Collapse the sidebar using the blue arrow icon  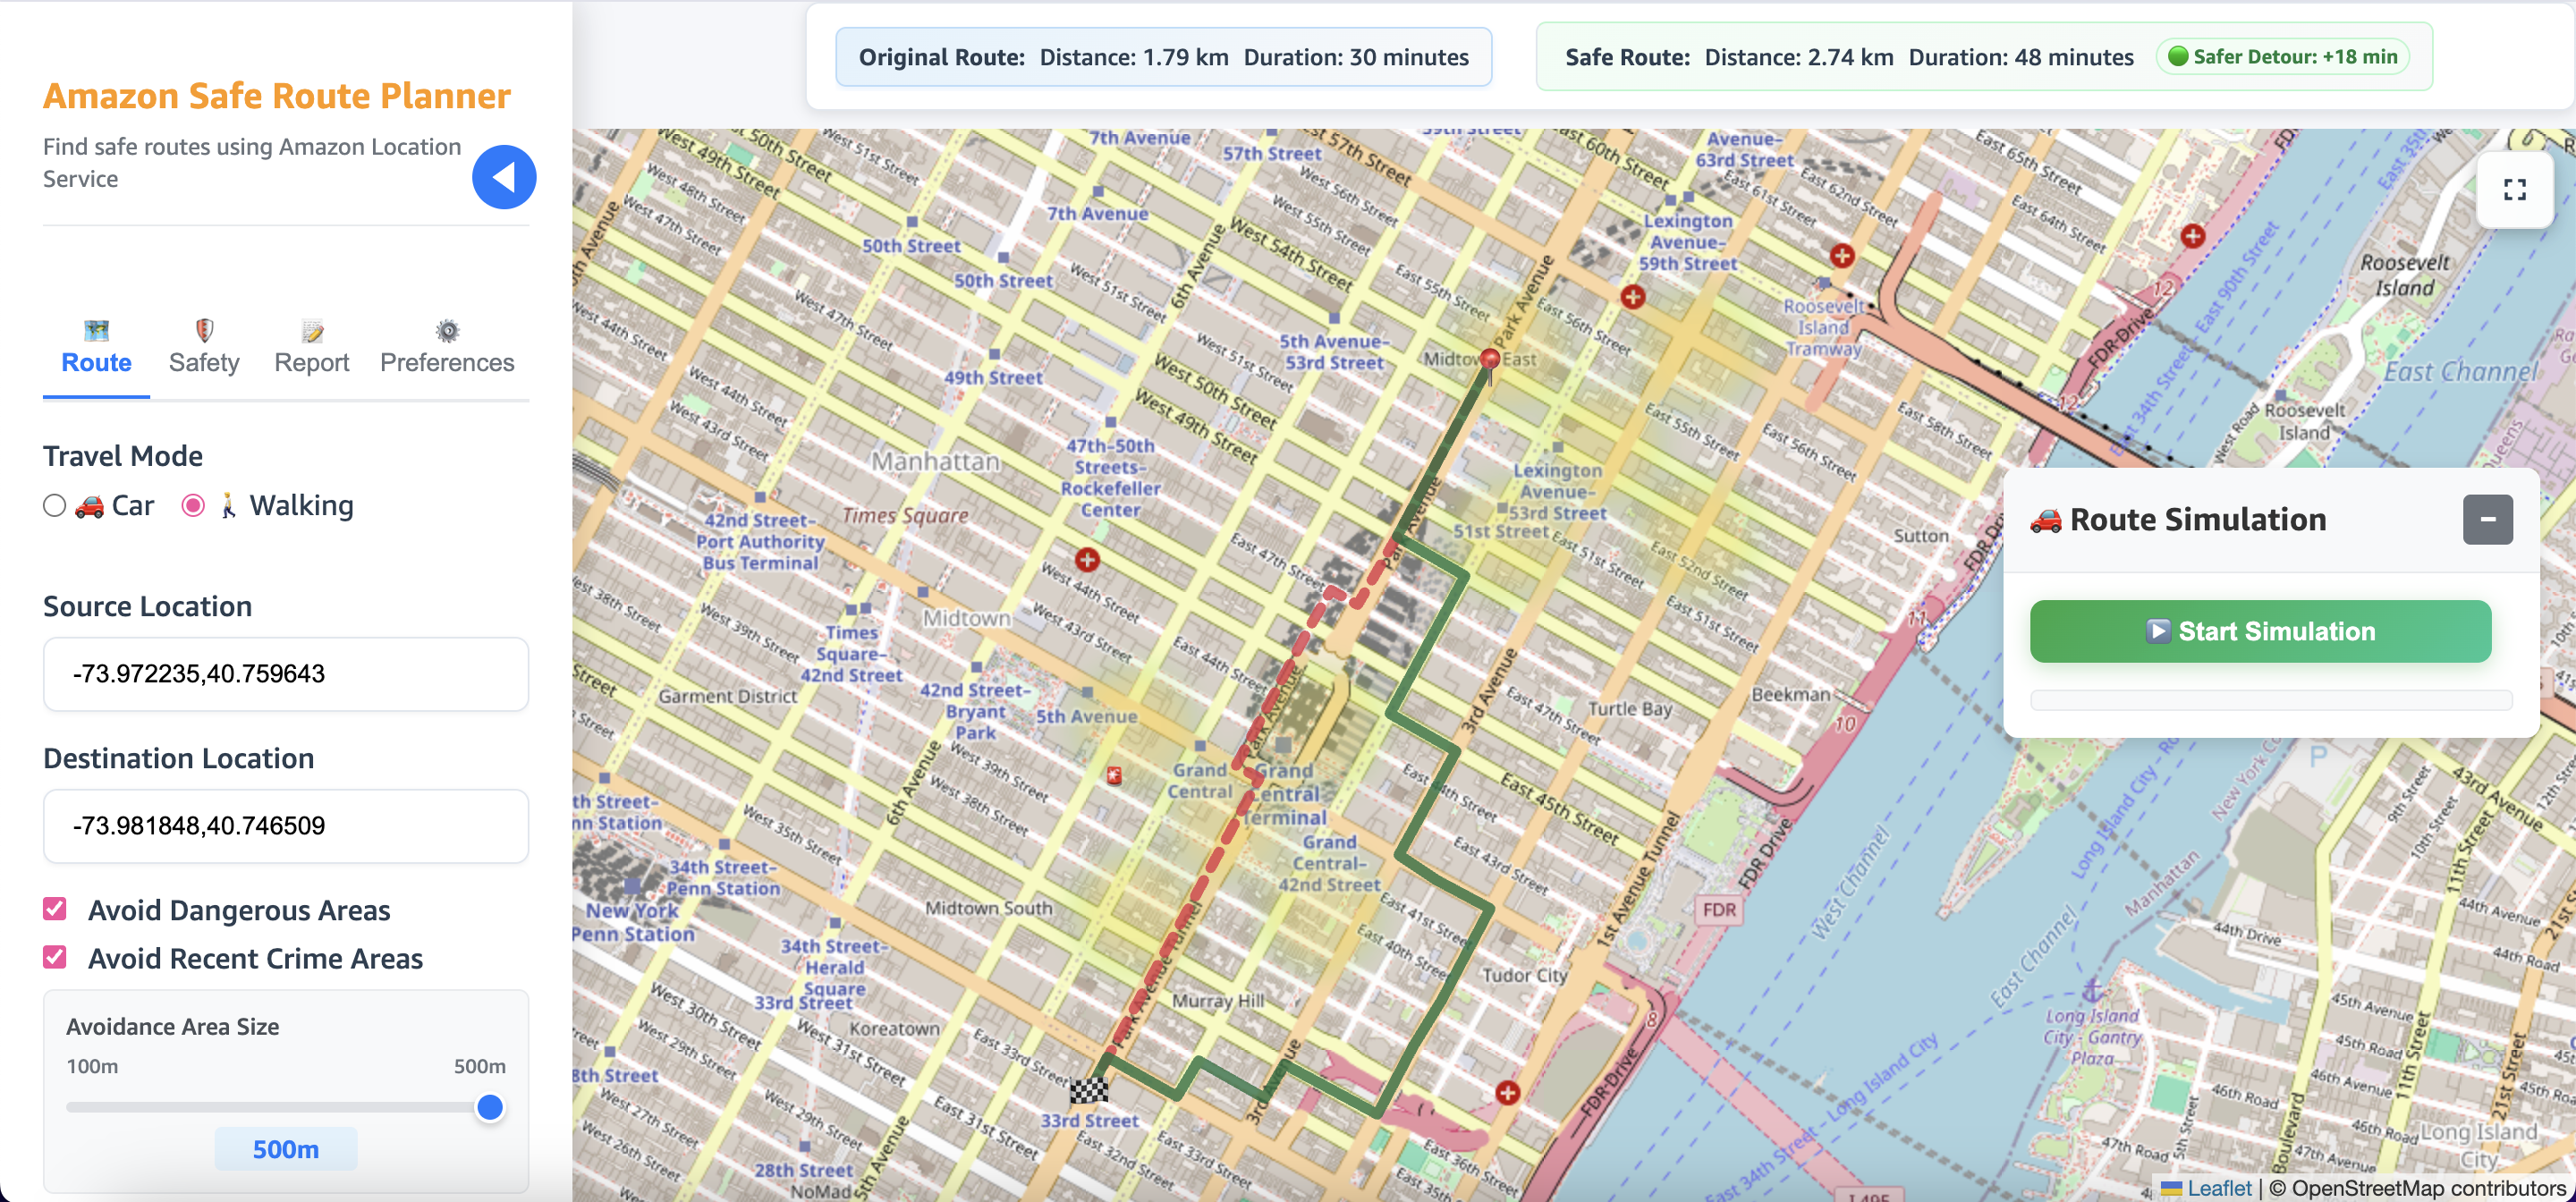pos(504,176)
